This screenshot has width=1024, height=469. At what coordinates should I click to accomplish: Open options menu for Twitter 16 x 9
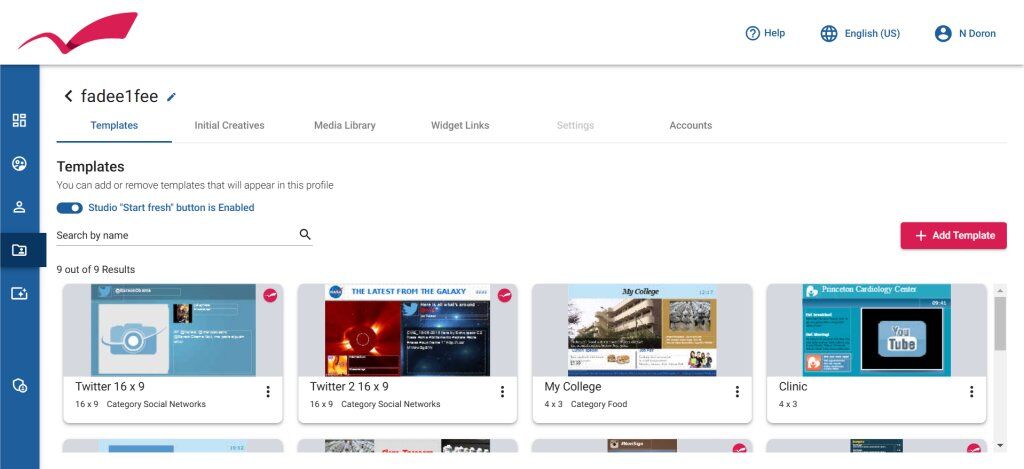pyautogui.click(x=268, y=392)
